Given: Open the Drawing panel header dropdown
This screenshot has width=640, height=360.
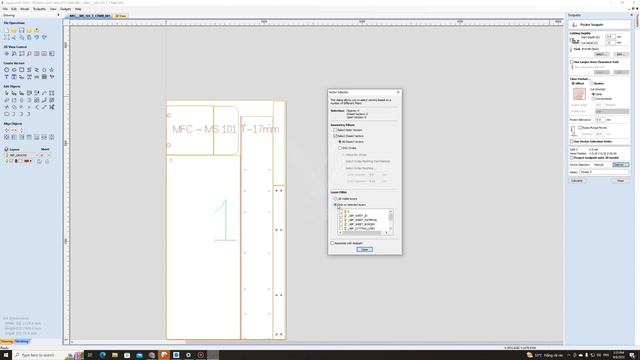Looking at the screenshot, I should coord(58,15).
